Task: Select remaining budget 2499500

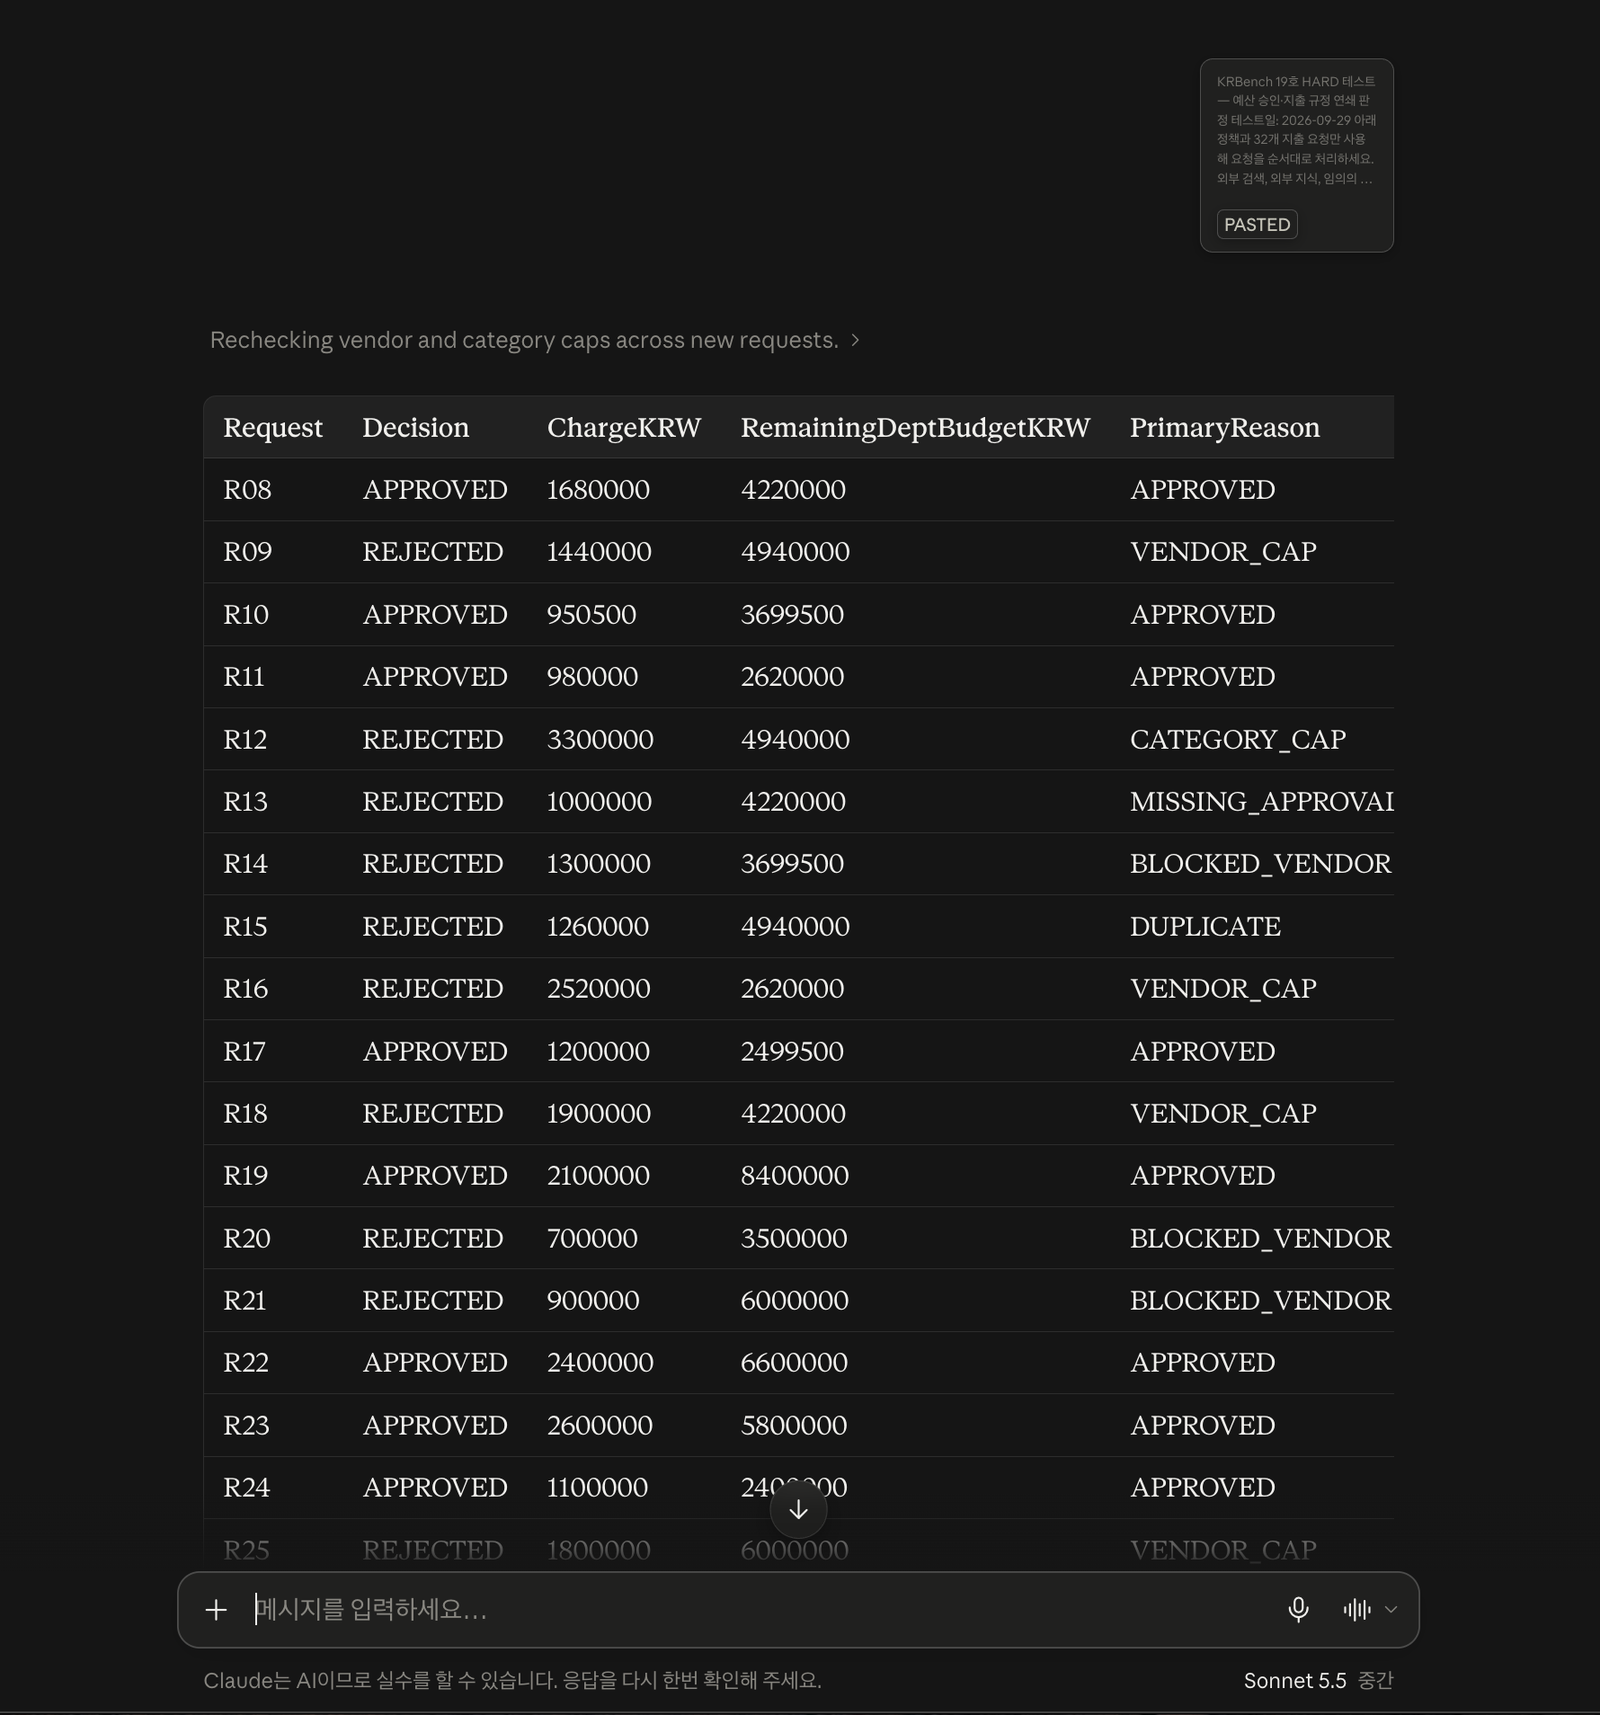Action: tap(792, 1052)
